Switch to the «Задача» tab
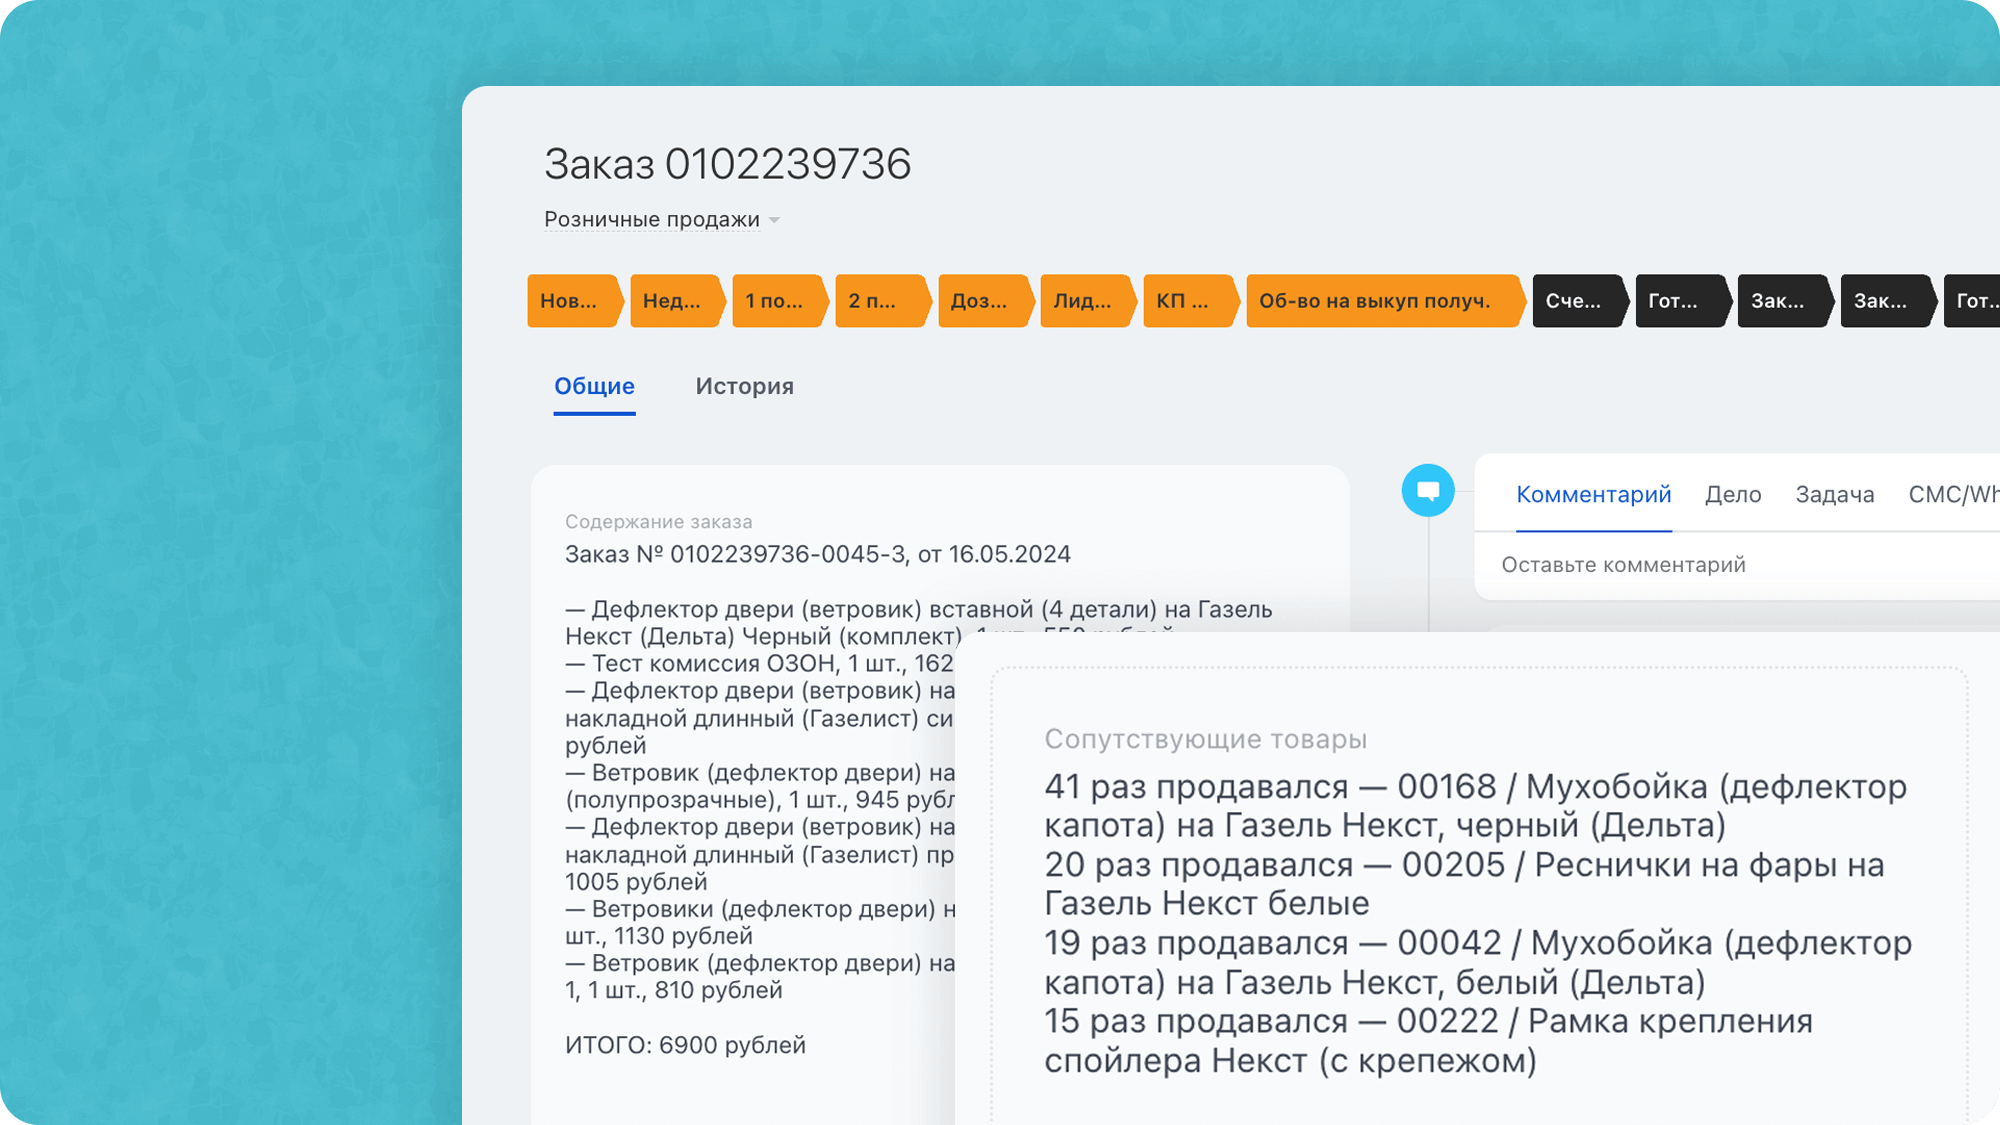 coord(1835,494)
